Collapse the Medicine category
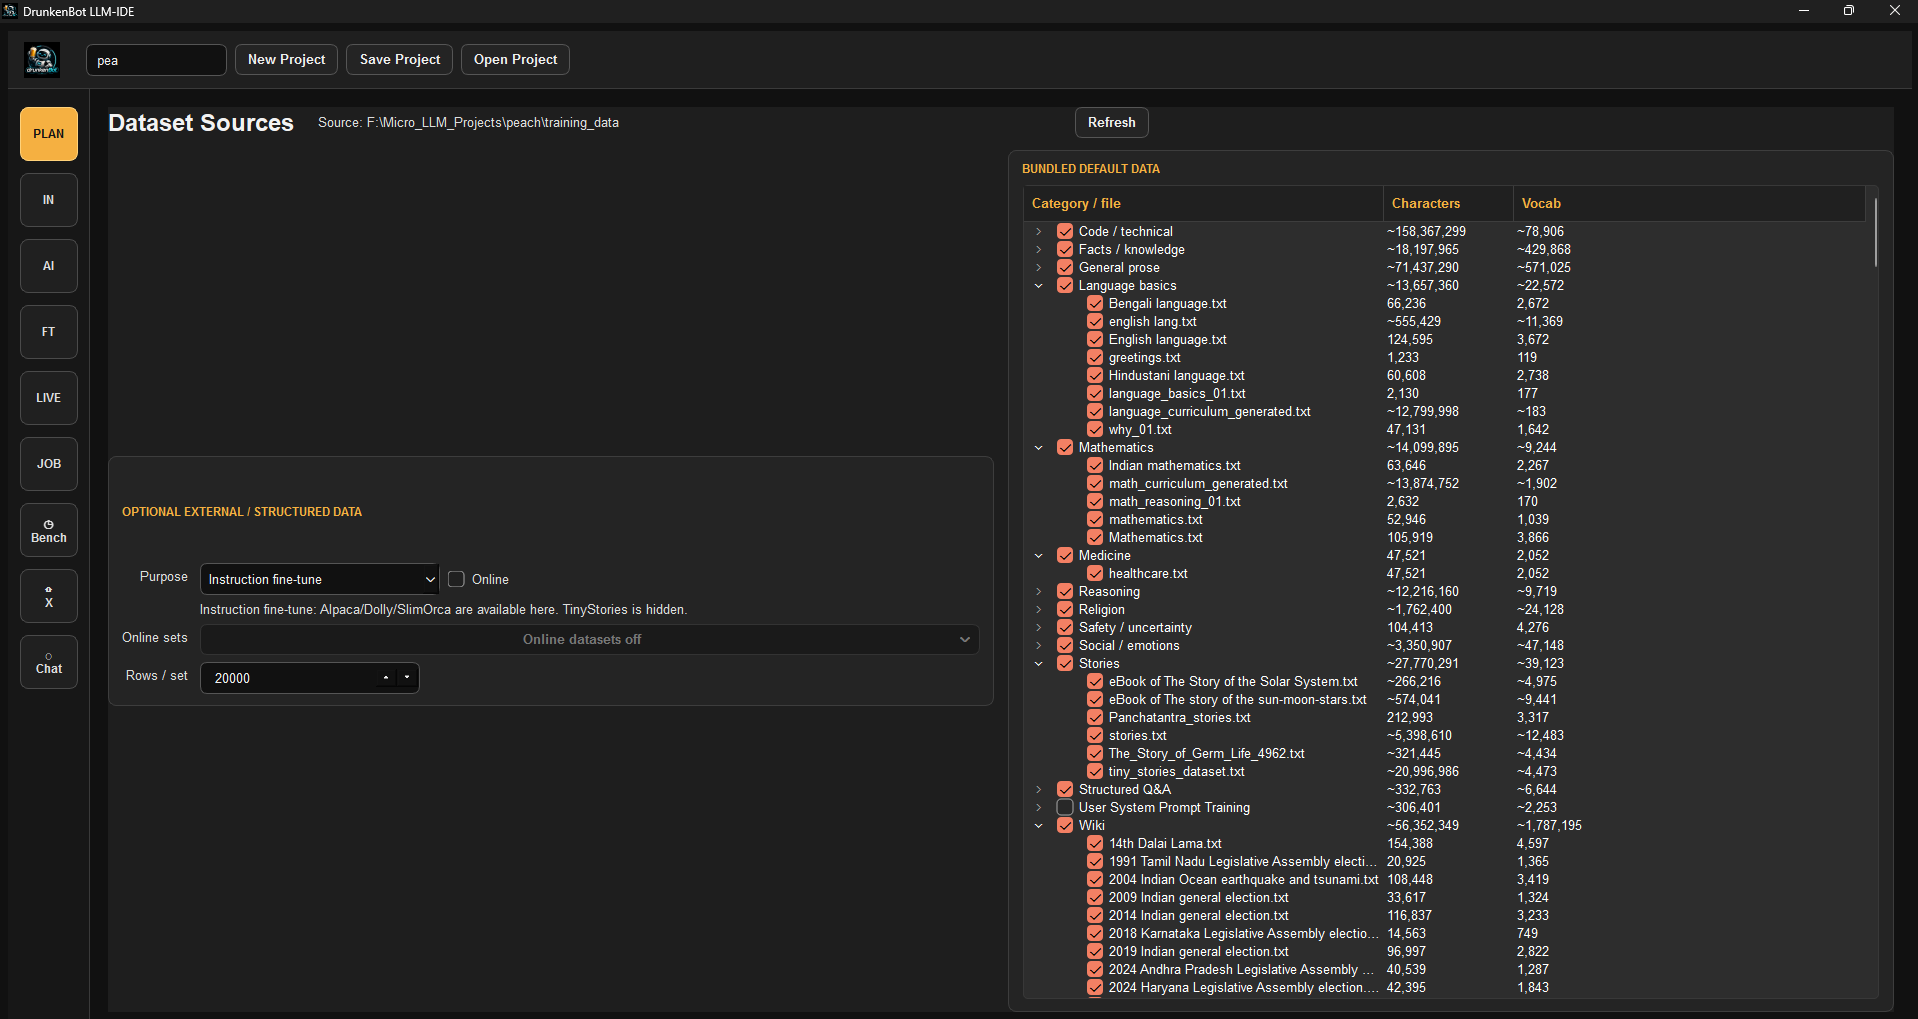 pyautogui.click(x=1039, y=555)
